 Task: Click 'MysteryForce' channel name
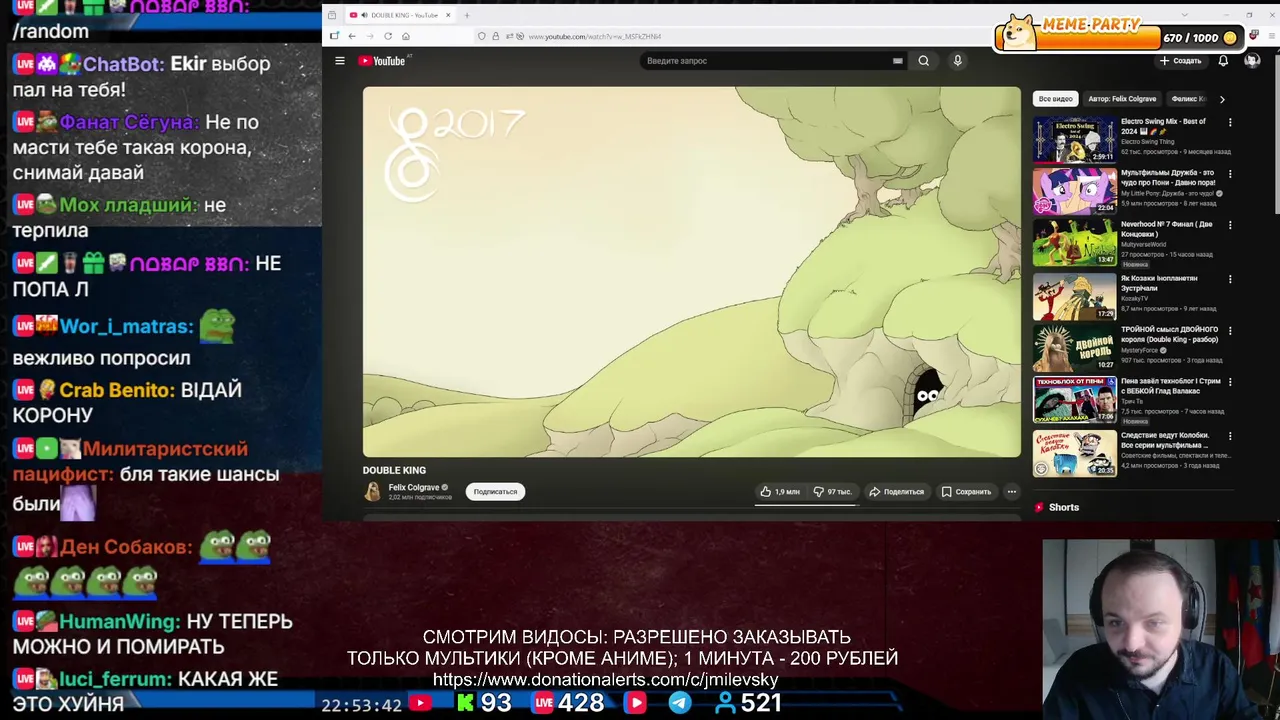[1140, 351]
